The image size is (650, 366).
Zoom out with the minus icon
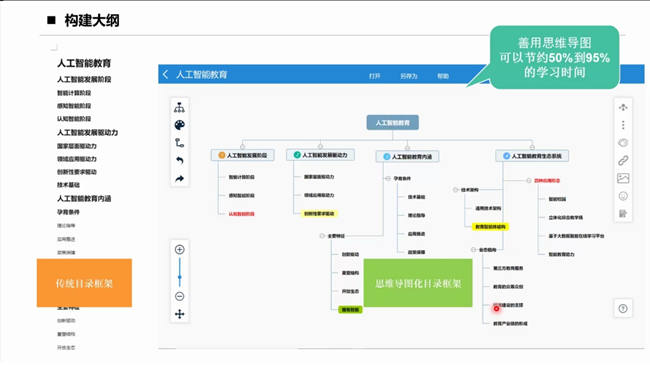(x=179, y=296)
